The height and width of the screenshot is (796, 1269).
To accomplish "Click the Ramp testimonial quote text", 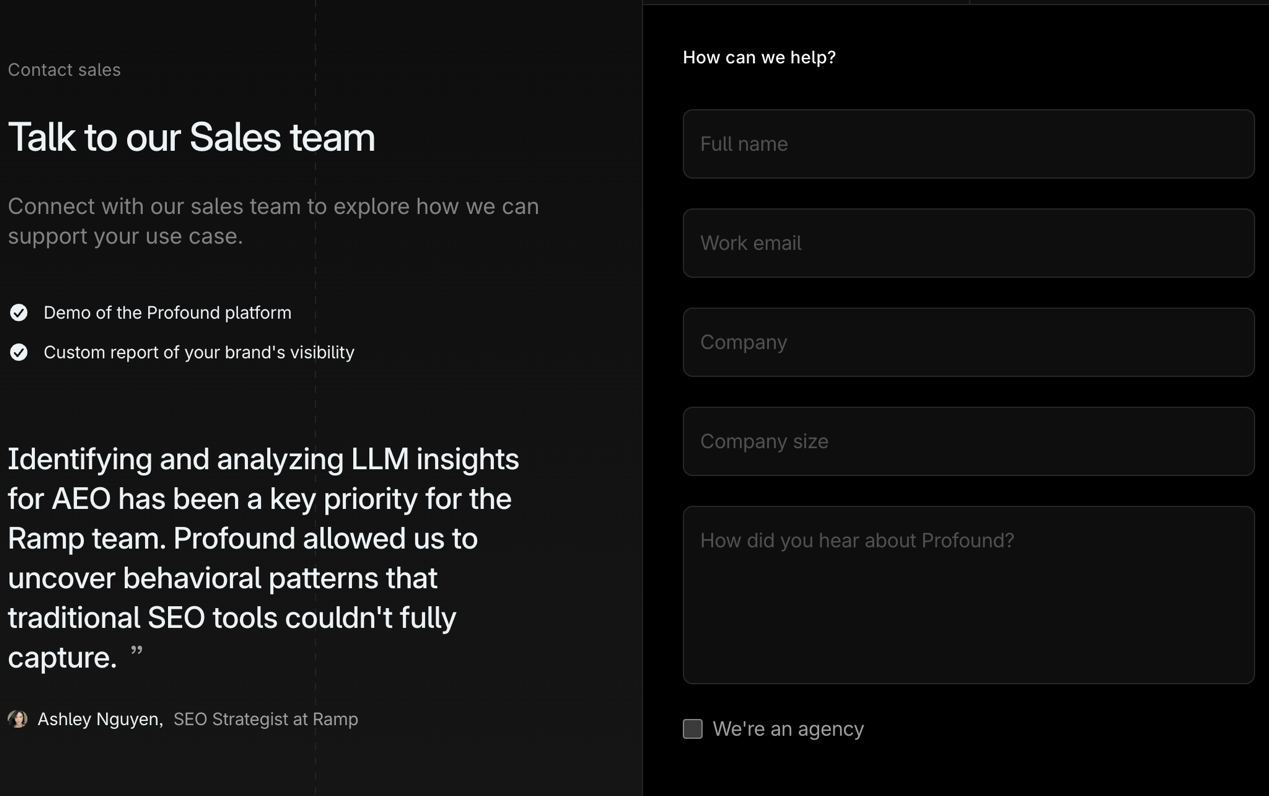I will [x=263, y=558].
